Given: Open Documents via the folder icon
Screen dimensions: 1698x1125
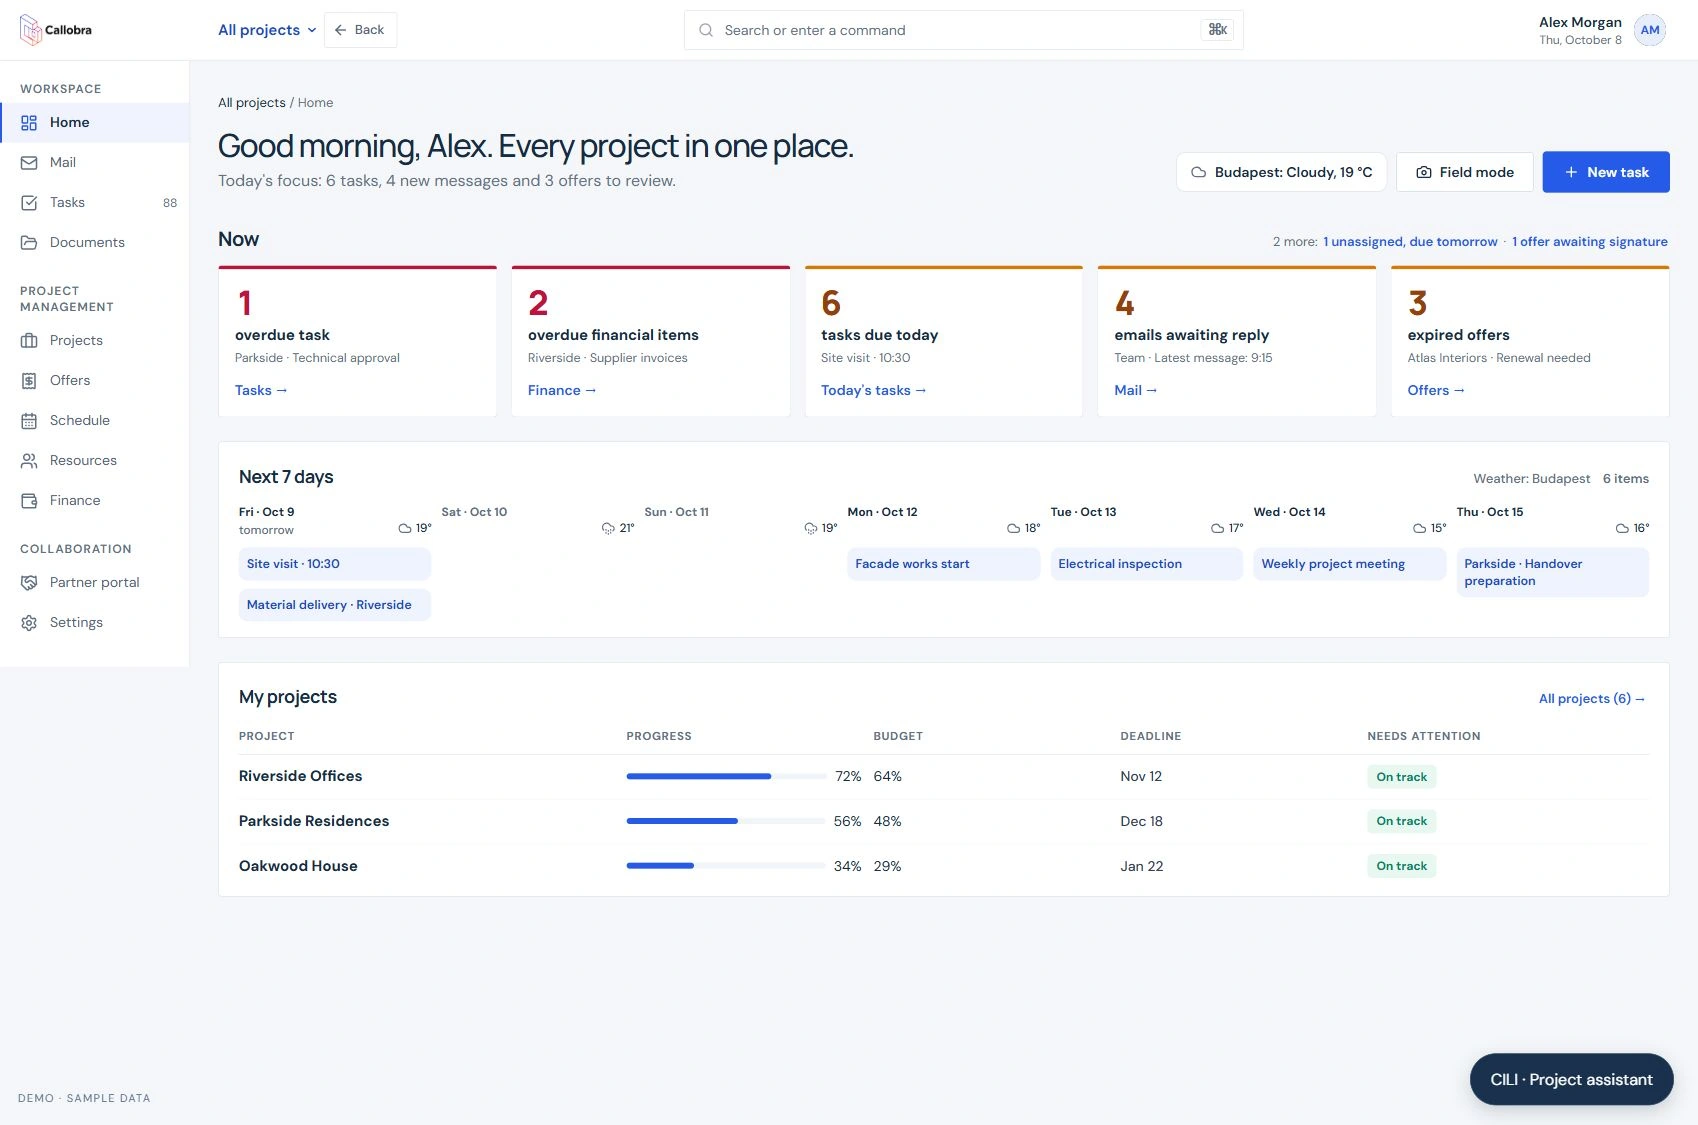Looking at the screenshot, I should [29, 243].
